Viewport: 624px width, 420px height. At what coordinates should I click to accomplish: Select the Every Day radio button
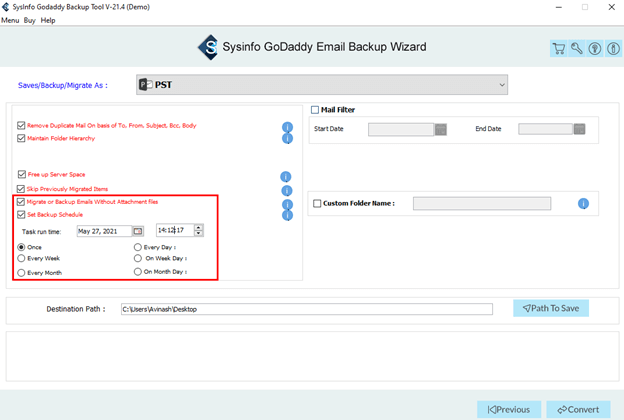[x=138, y=247]
